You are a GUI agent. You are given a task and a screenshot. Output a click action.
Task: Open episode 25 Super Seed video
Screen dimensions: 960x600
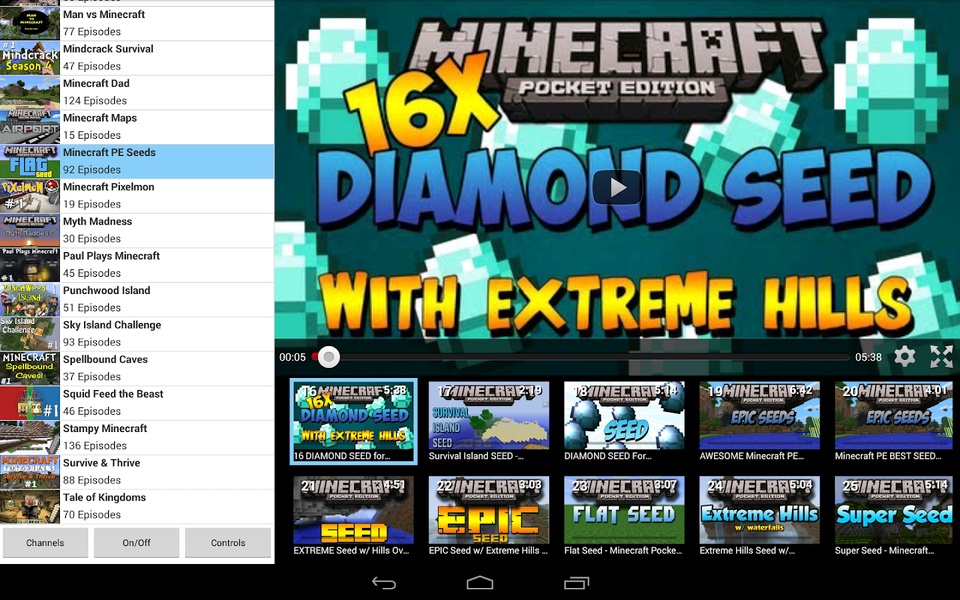click(895, 516)
